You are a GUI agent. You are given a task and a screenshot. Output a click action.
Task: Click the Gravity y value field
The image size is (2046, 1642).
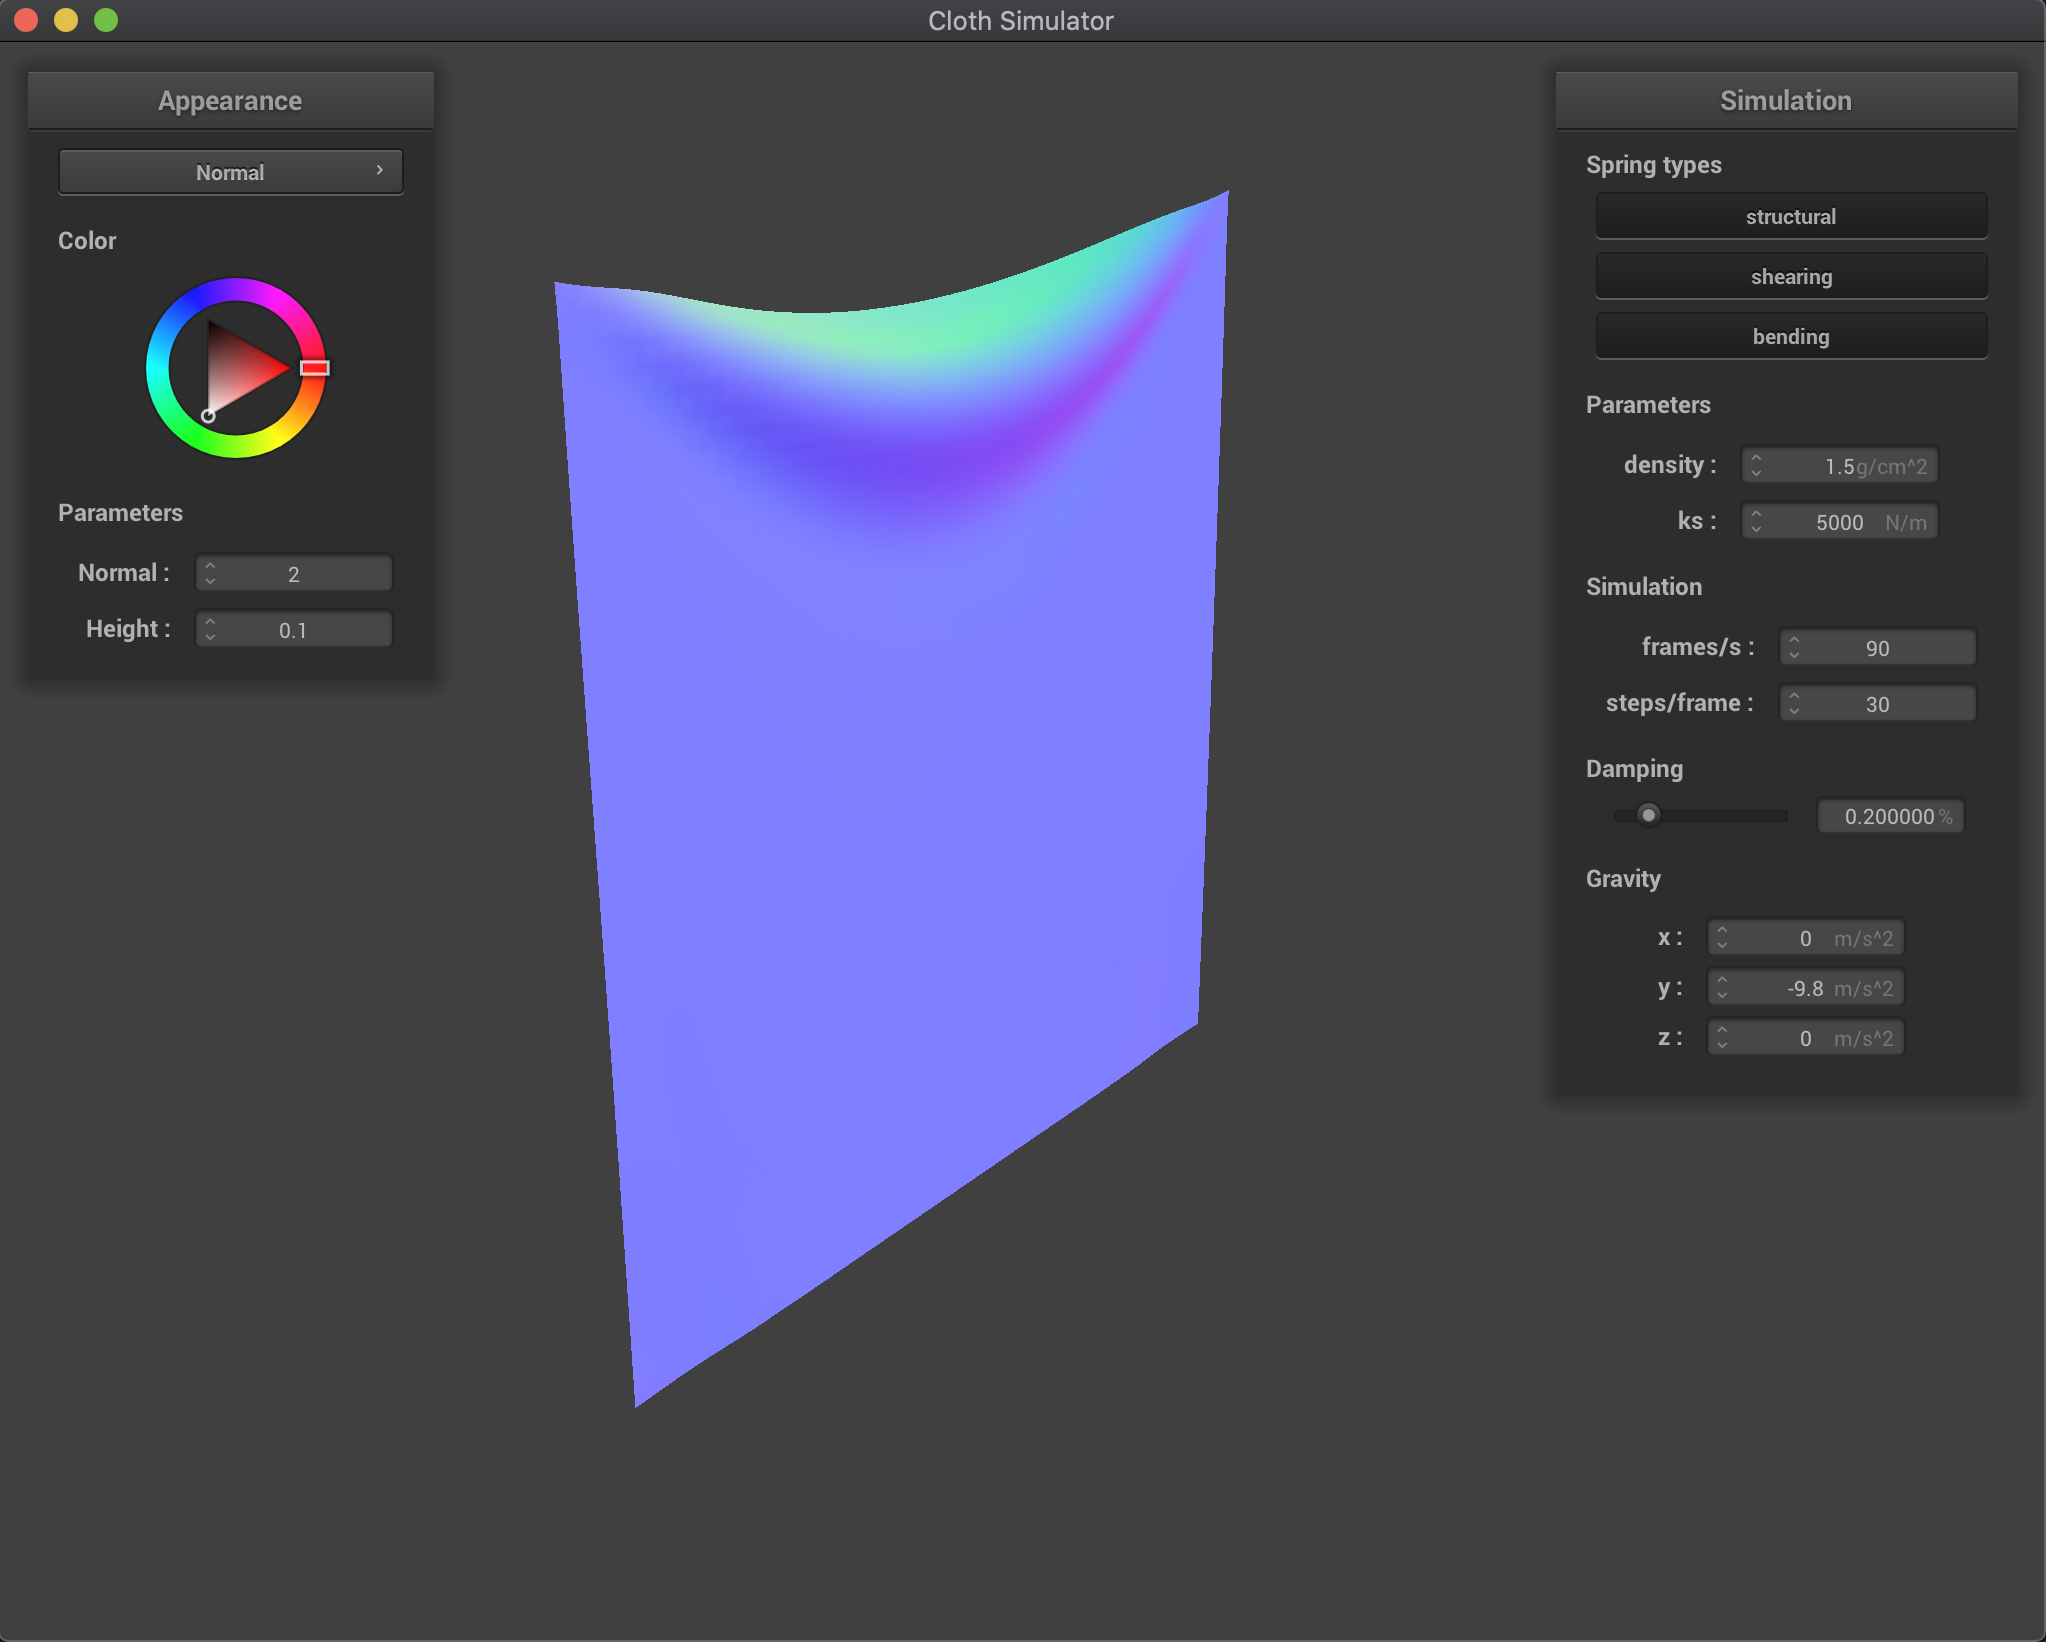[1805, 988]
